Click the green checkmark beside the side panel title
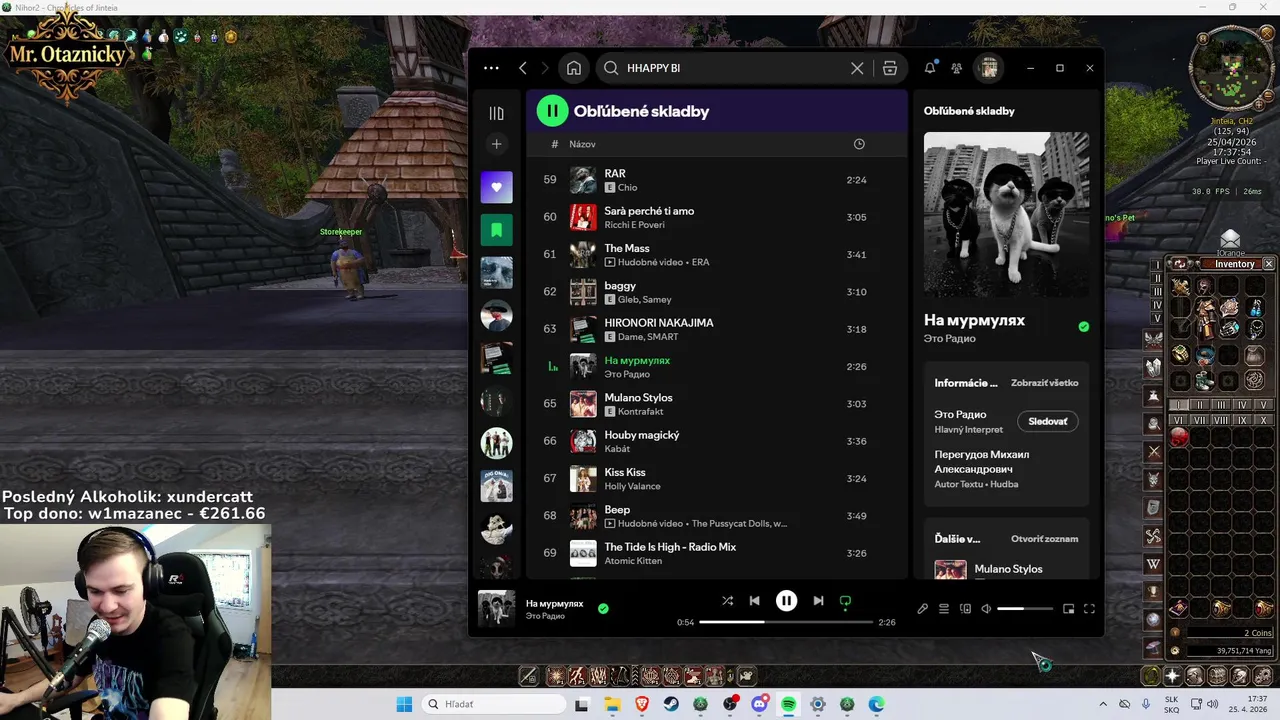This screenshot has height=720, width=1280. click(x=1084, y=327)
